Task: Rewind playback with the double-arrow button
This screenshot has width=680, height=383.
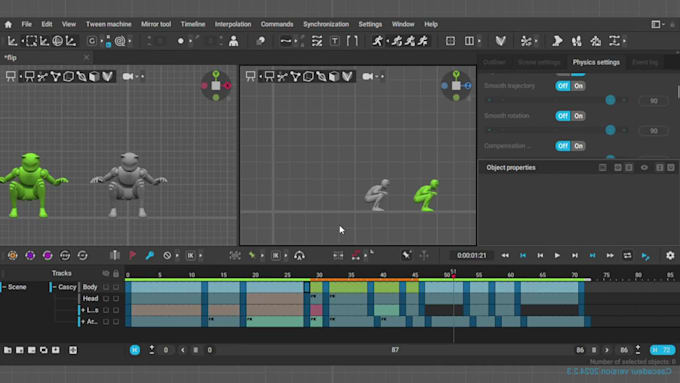Action: (505, 255)
